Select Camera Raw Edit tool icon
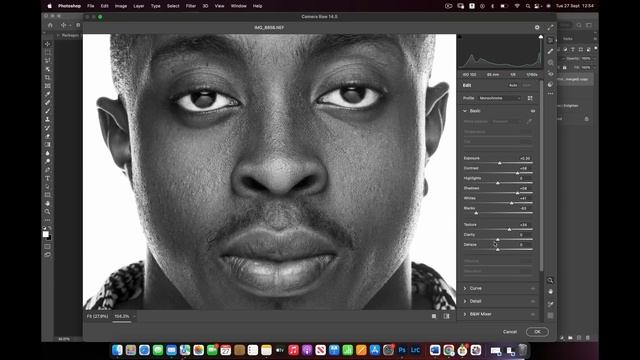640x360 pixels. pyautogui.click(x=550, y=40)
